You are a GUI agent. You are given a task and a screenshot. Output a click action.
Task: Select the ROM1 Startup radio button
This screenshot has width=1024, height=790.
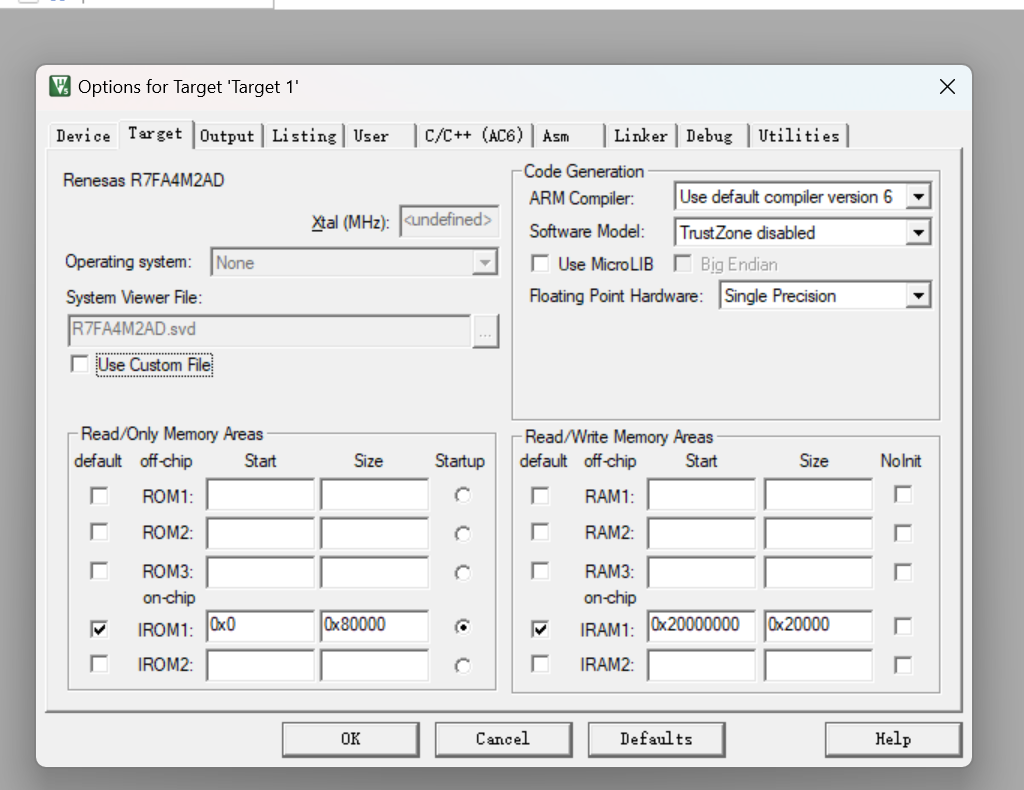click(x=462, y=496)
